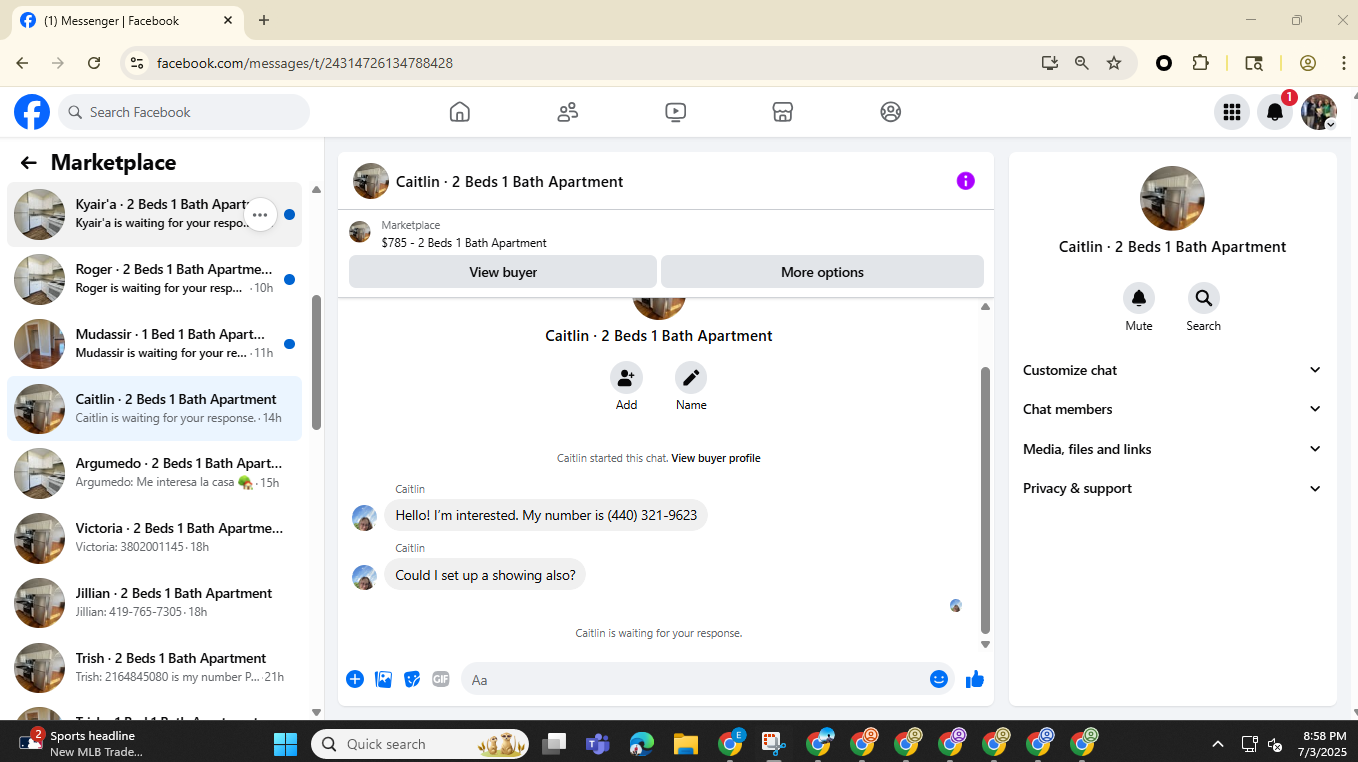Open a new browser tab
Image resolution: width=1358 pixels, height=762 pixels.
point(264,20)
